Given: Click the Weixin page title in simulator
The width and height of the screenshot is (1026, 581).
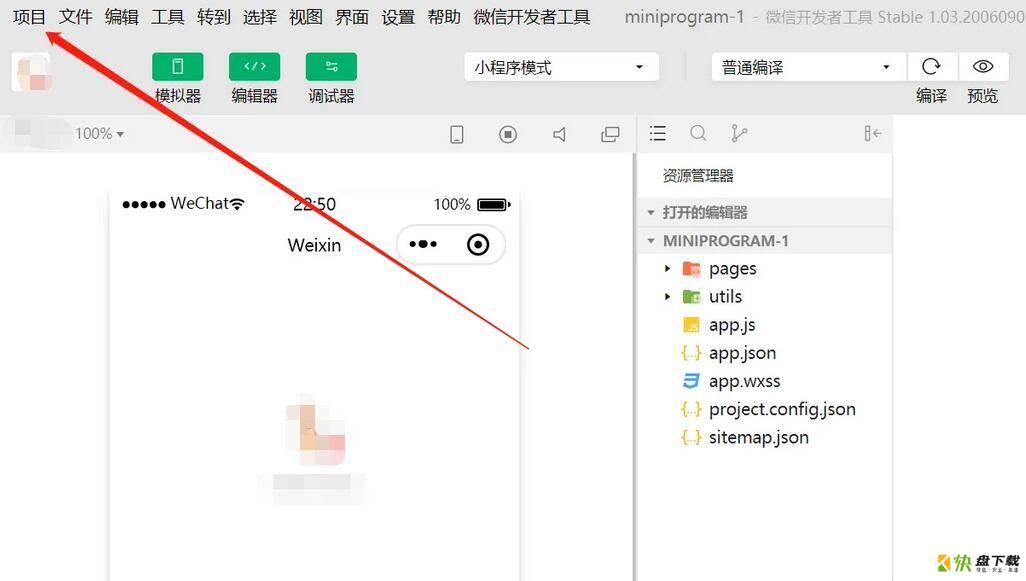Looking at the screenshot, I should pos(314,245).
